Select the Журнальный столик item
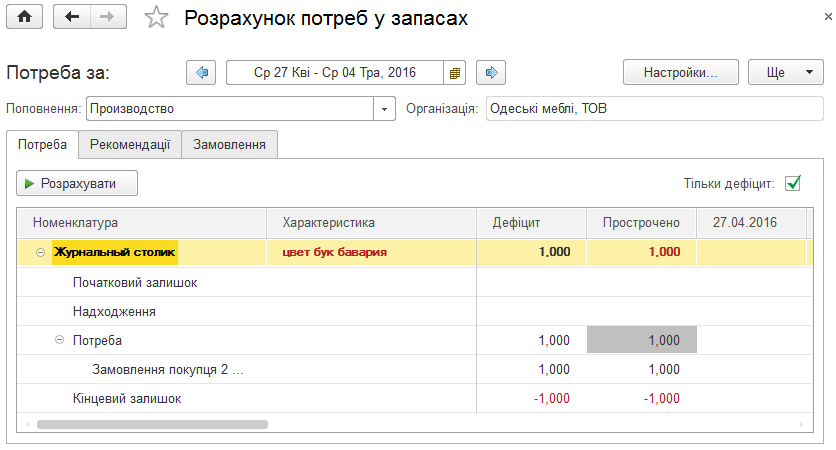This screenshot has height=450, width=836. [x=115, y=252]
